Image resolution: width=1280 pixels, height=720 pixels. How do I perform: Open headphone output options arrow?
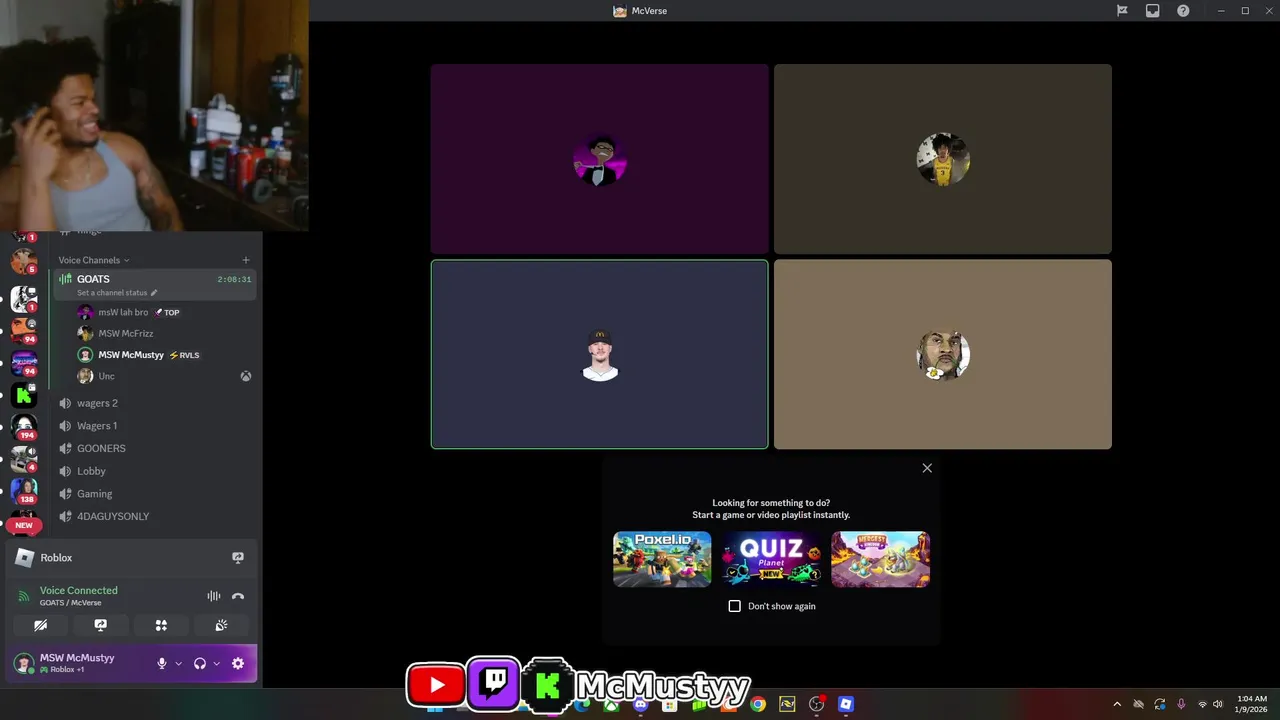point(216,663)
